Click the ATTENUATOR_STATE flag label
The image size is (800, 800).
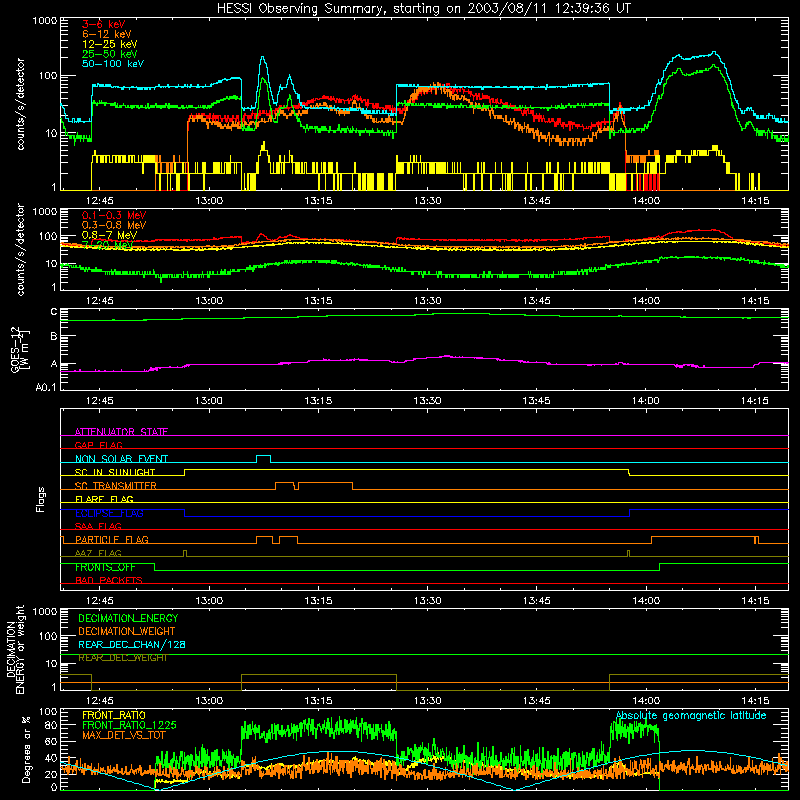[x=121, y=432]
